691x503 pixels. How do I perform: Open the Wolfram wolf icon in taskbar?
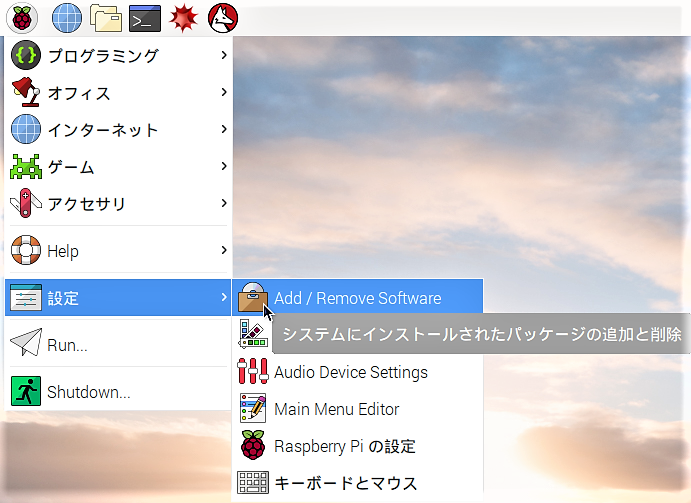click(223, 18)
